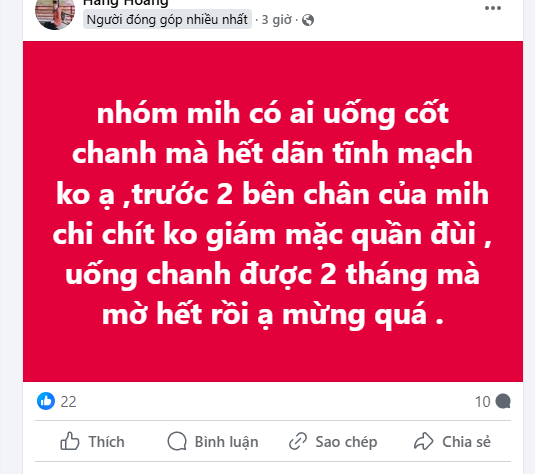This screenshot has height=474, width=535.
Task: View the 22 reactions count
Action: (68, 402)
